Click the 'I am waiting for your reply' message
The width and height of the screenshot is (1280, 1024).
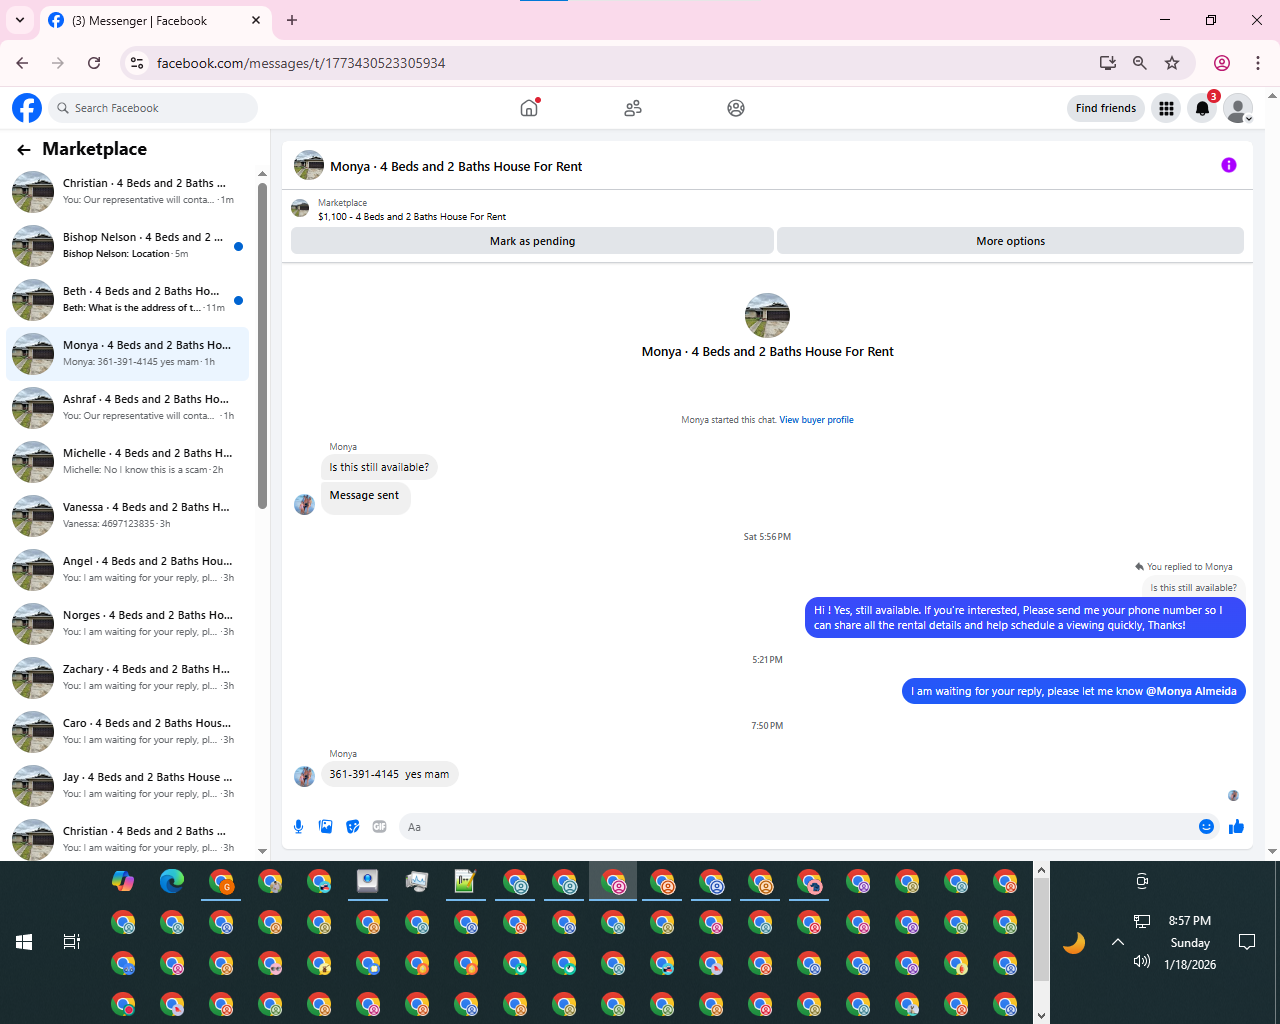coord(1074,691)
